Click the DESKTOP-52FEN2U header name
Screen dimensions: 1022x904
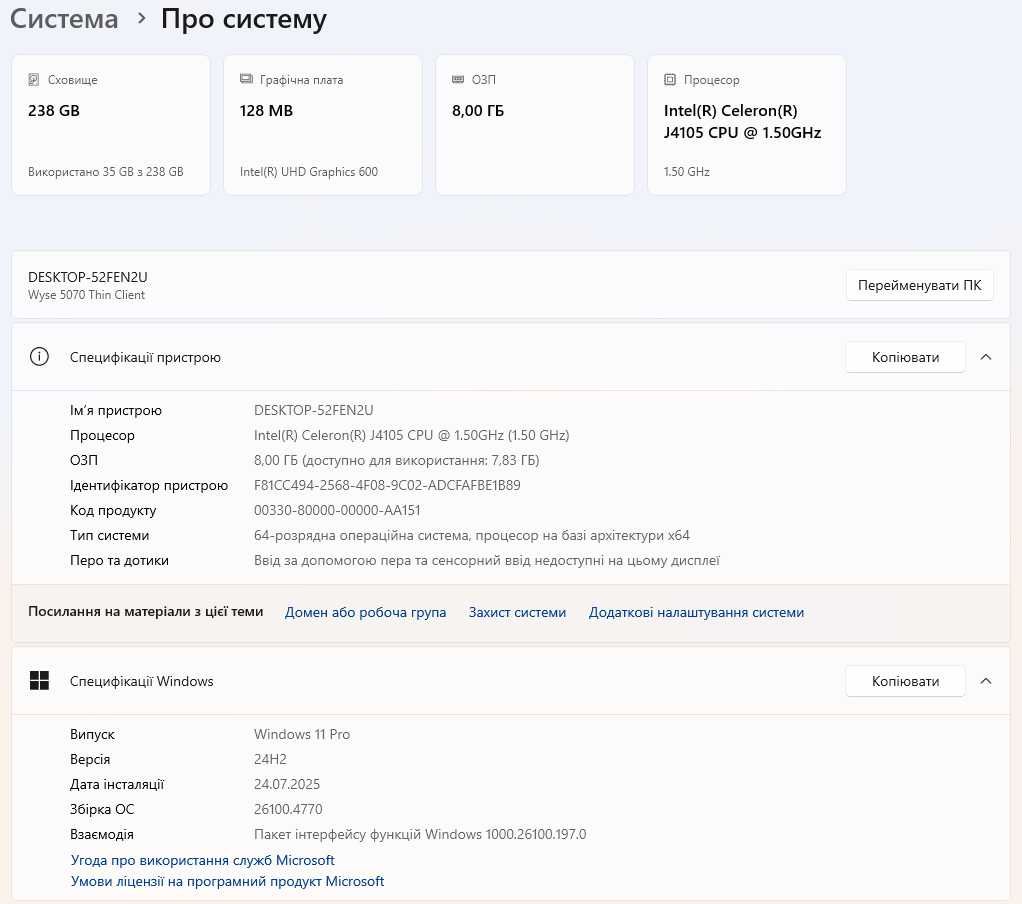pos(87,277)
